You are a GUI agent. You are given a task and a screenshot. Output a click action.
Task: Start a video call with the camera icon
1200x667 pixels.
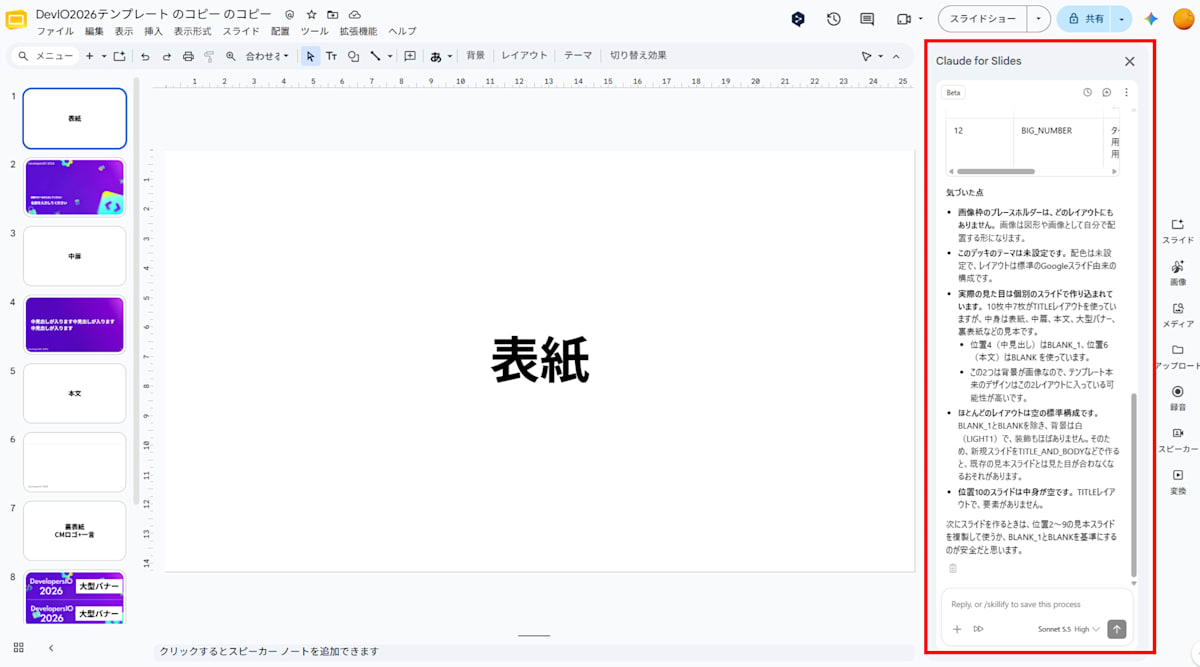(x=904, y=19)
